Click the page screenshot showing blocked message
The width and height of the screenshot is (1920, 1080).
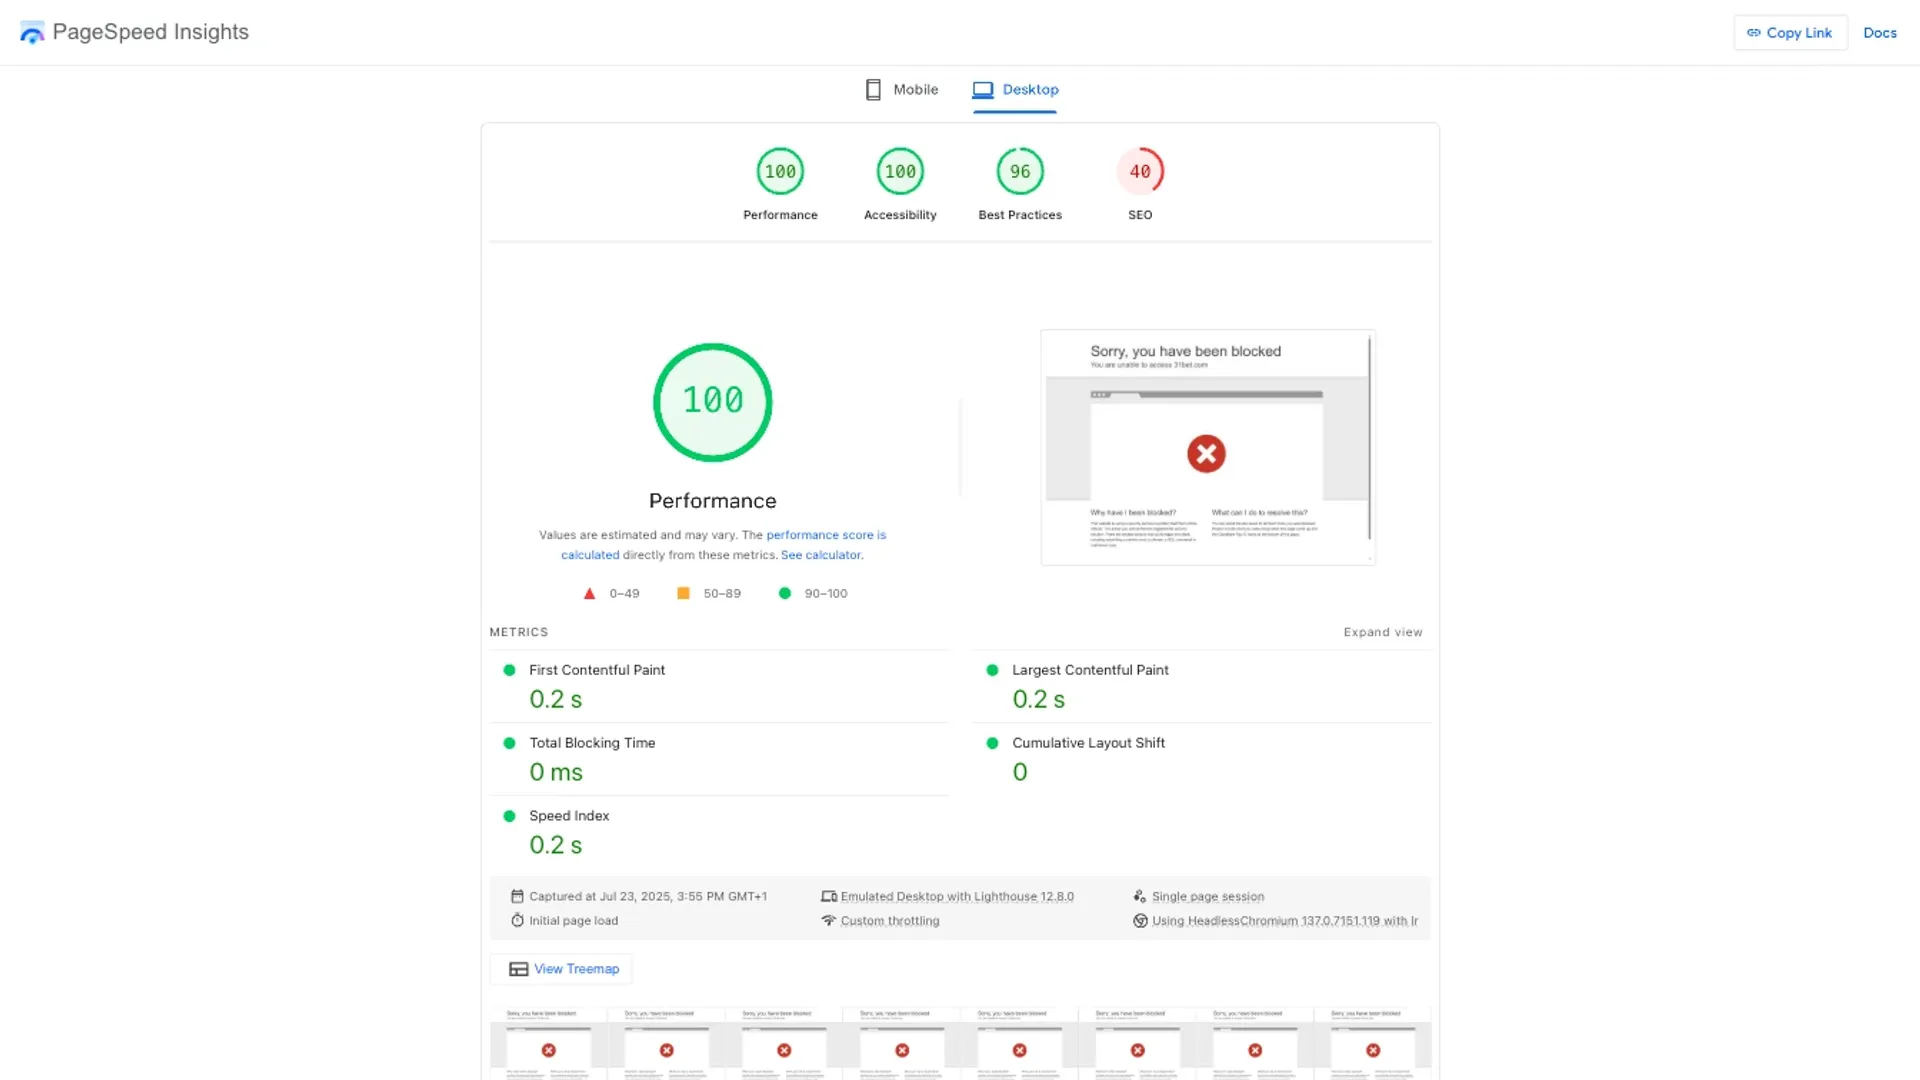(x=1208, y=447)
